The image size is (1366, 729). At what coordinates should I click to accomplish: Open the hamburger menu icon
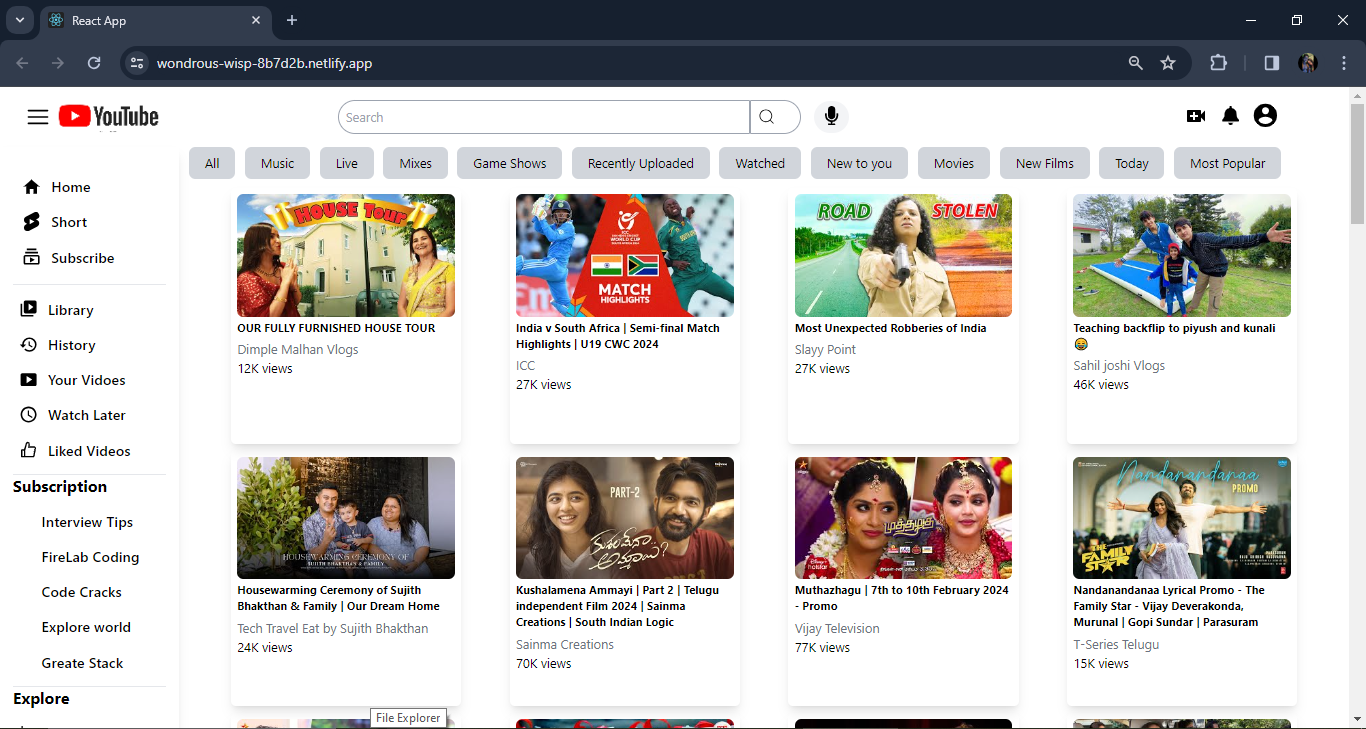pyautogui.click(x=38, y=117)
